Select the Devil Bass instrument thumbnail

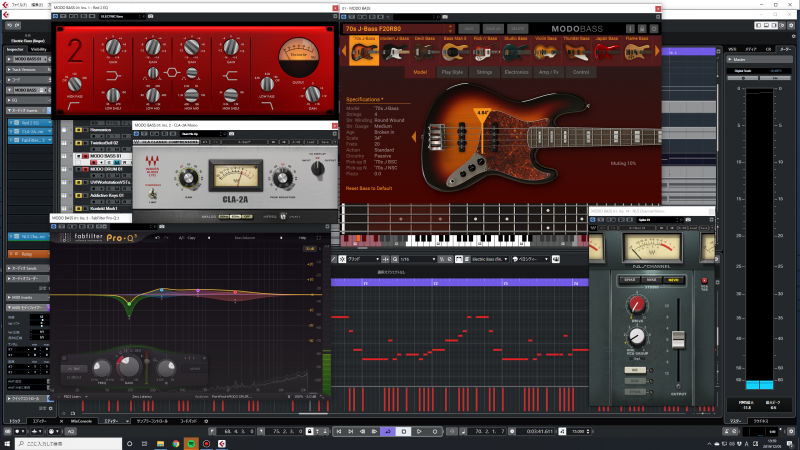click(x=425, y=49)
